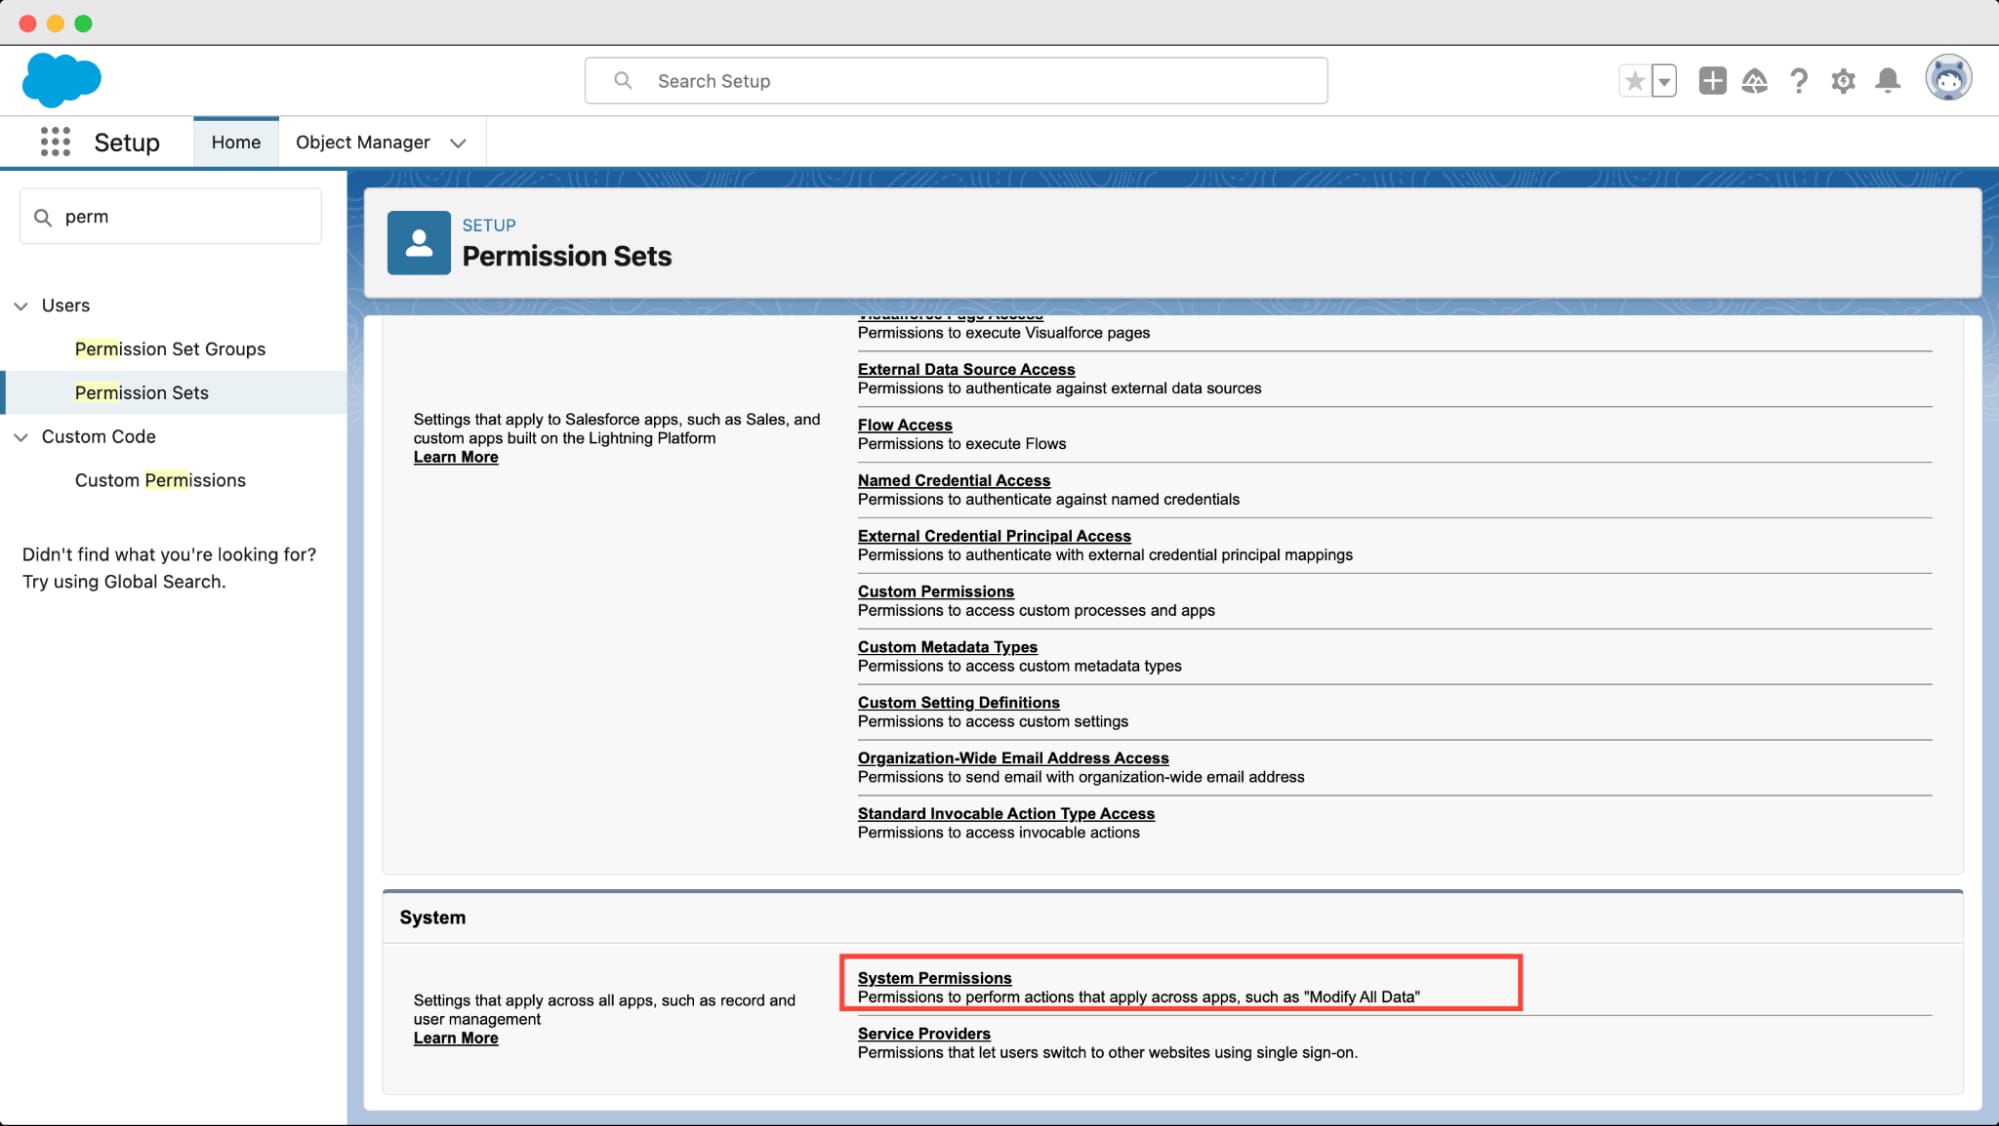This screenshot has height=1126, width=1999.
Task: Open the Help question mark icon
Action: click(1799, 81)
